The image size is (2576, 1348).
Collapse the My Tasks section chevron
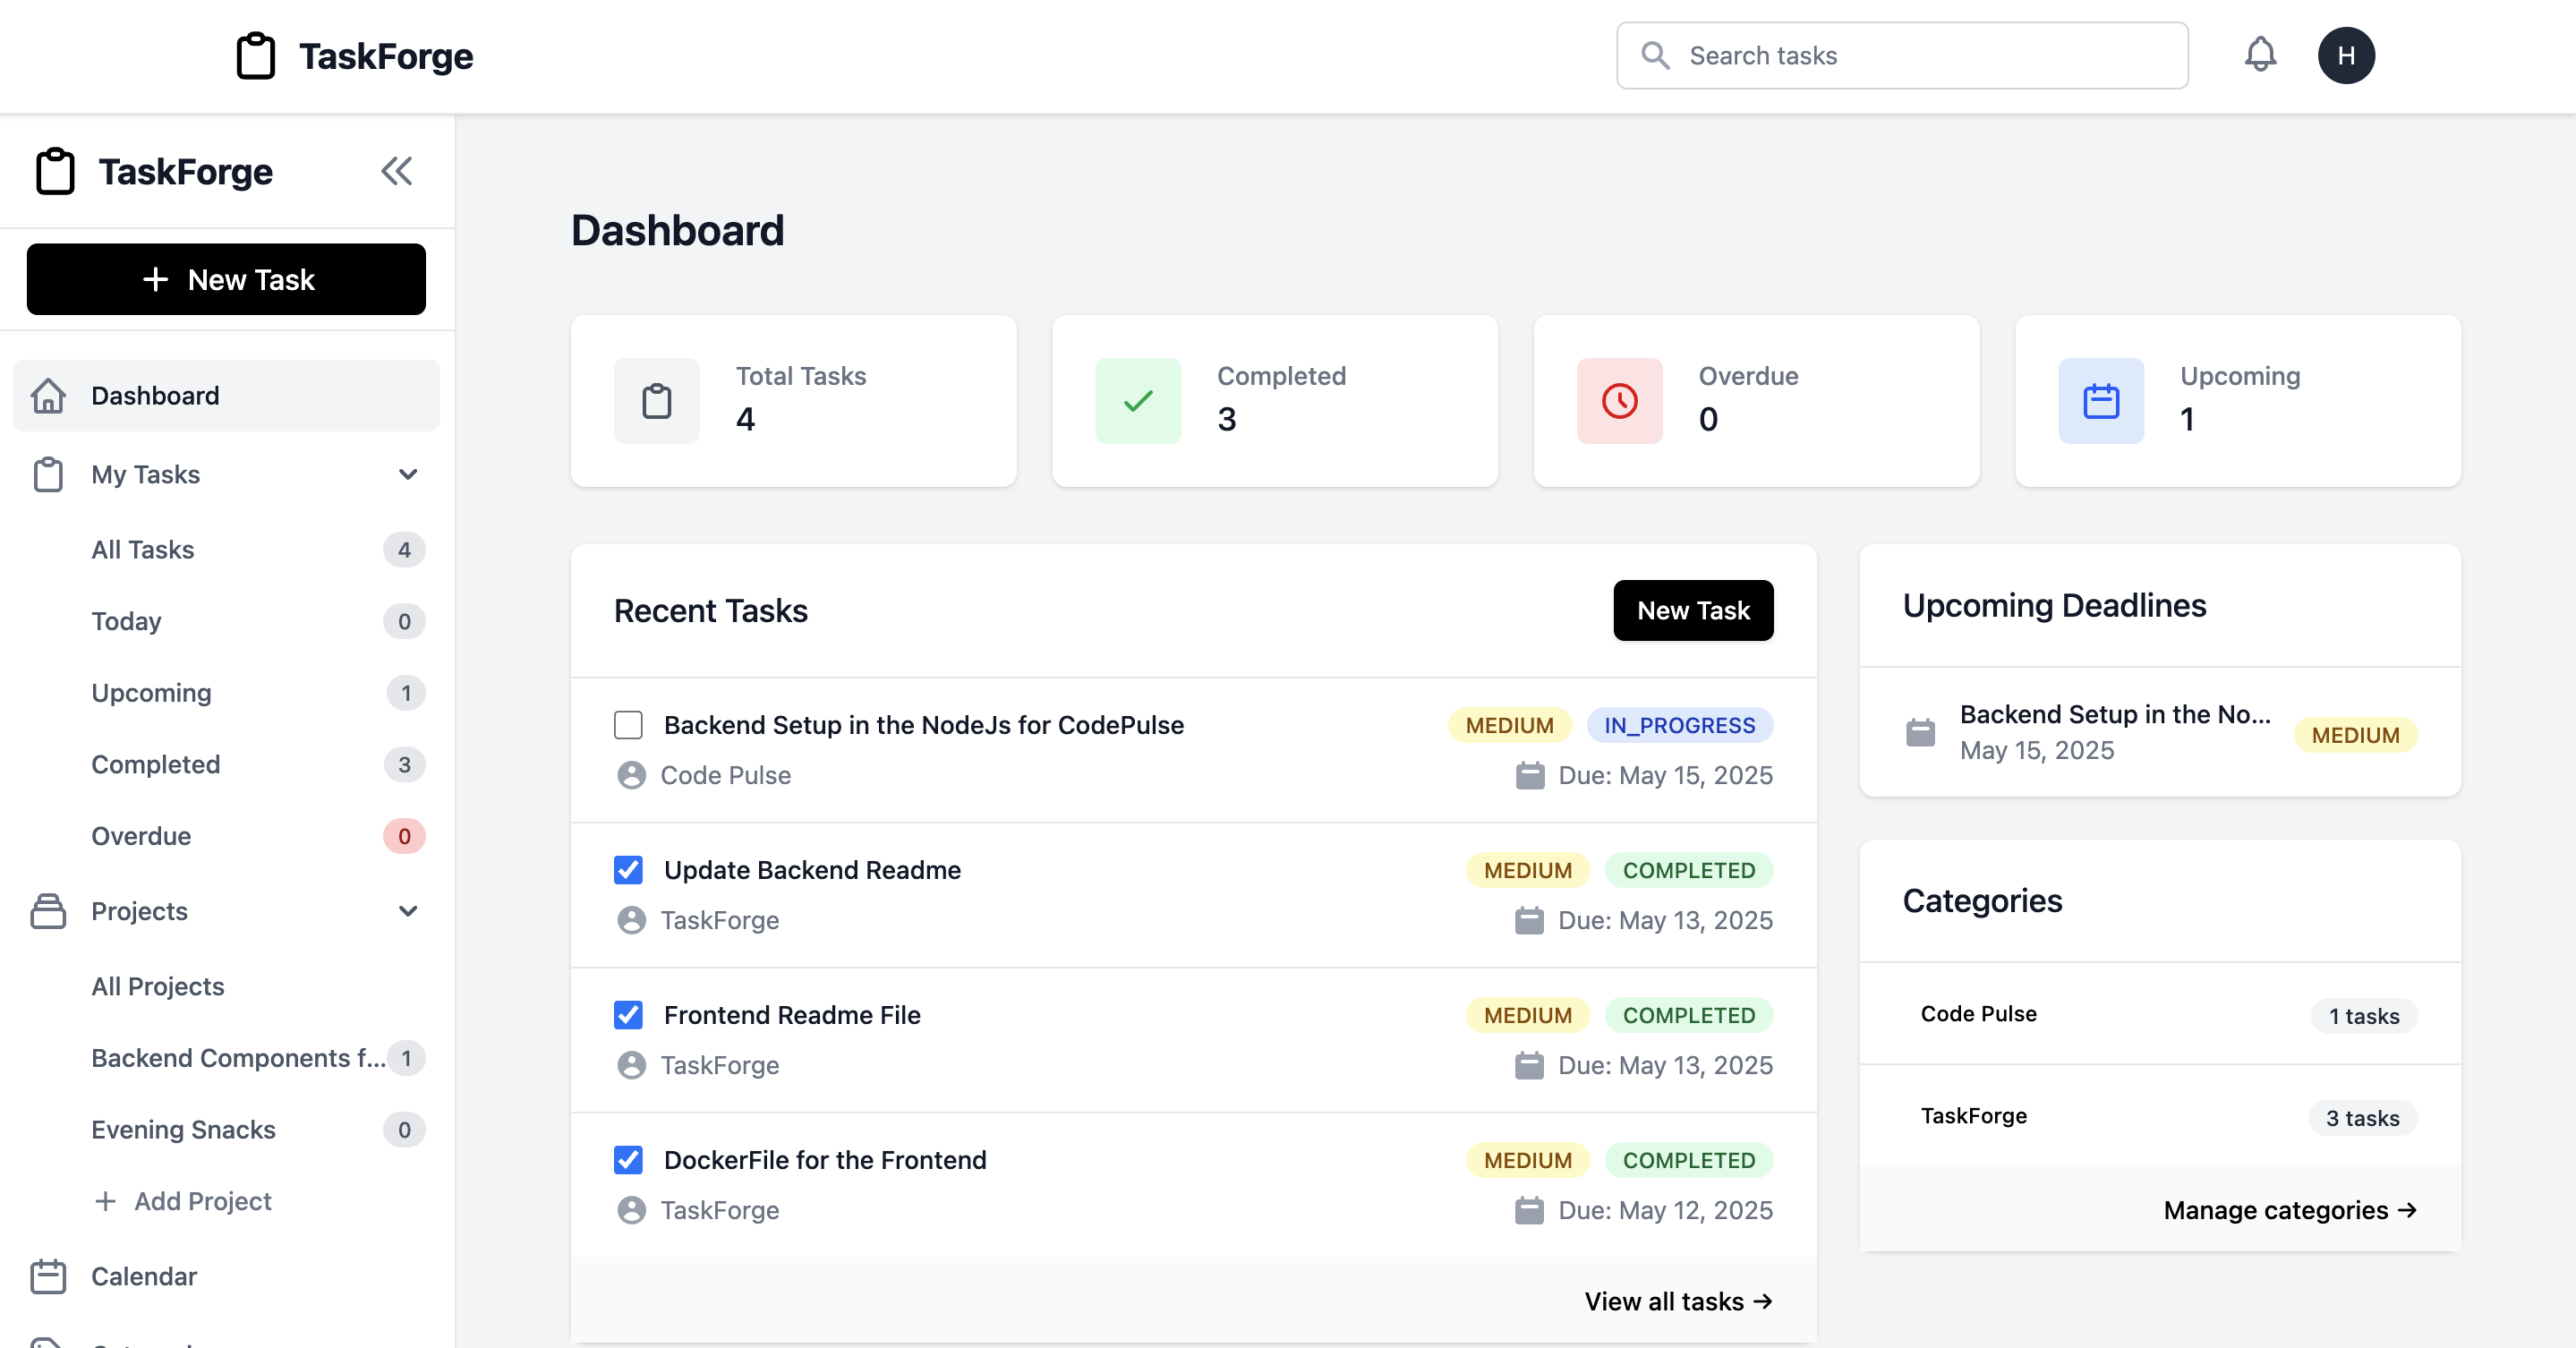[407, 474]
